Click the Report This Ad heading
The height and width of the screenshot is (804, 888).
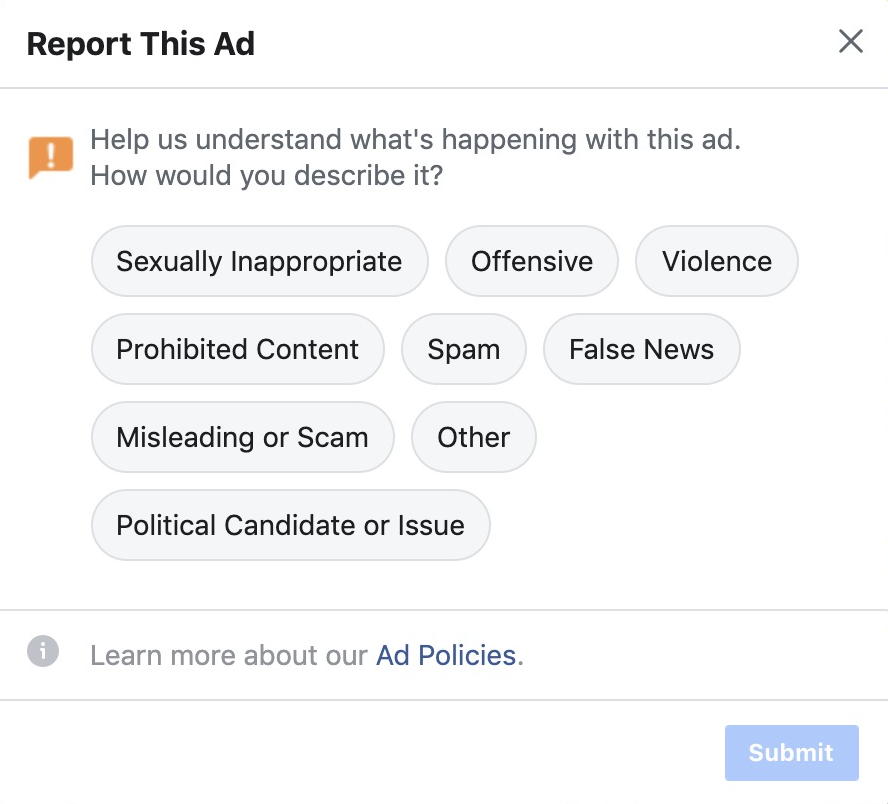pyautogui.click(x=141, y=43)
